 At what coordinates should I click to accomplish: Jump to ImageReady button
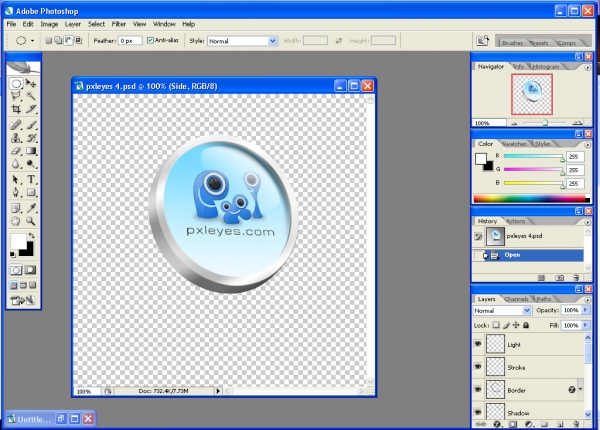click(x=23, y=301)
